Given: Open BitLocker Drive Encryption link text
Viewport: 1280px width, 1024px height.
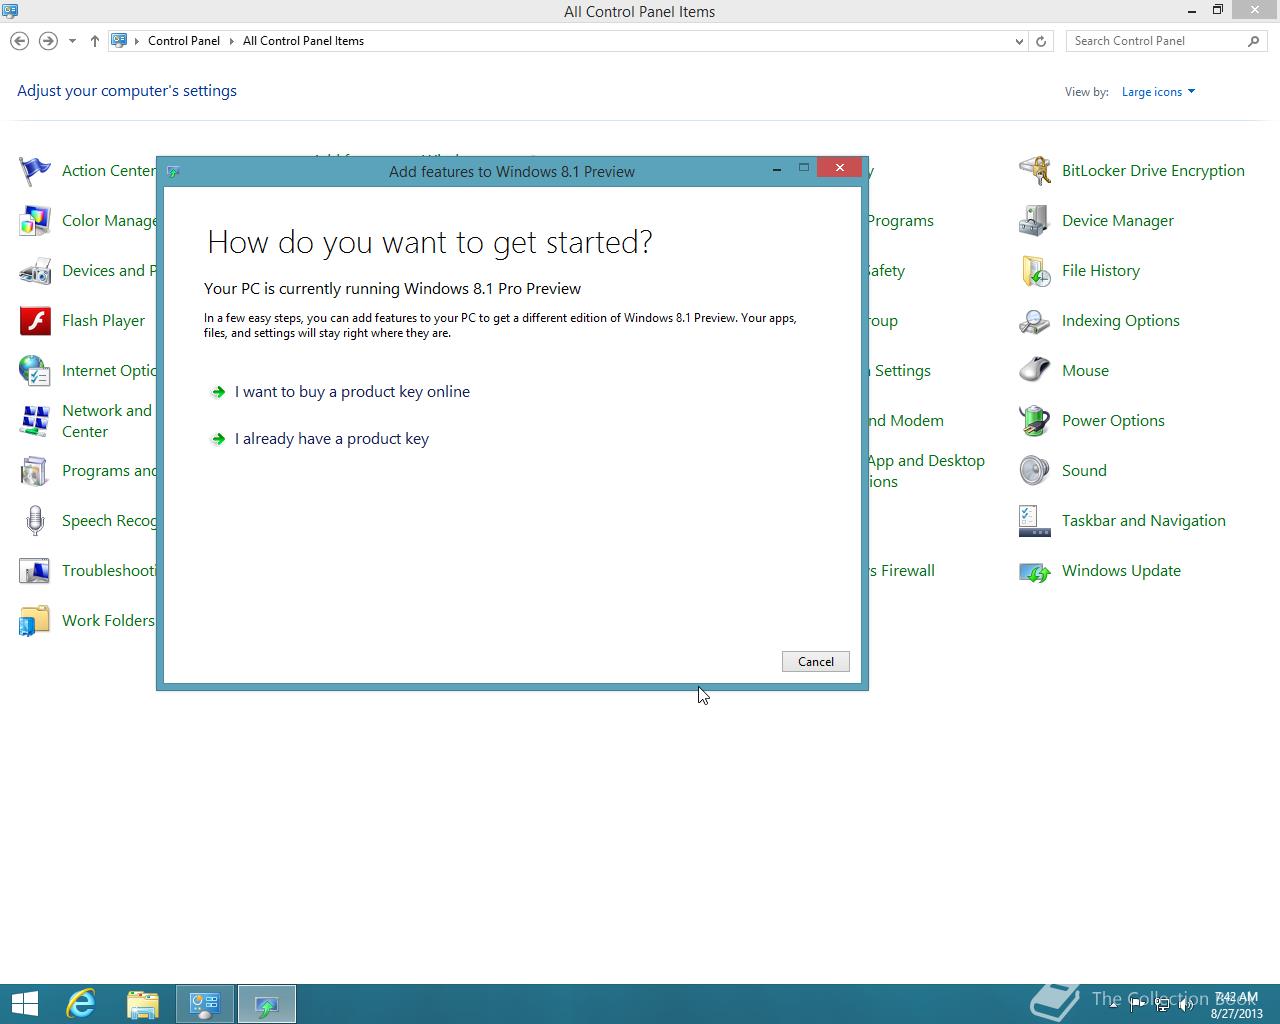Looking at the screenshot, I should (x=1153, y=171).
